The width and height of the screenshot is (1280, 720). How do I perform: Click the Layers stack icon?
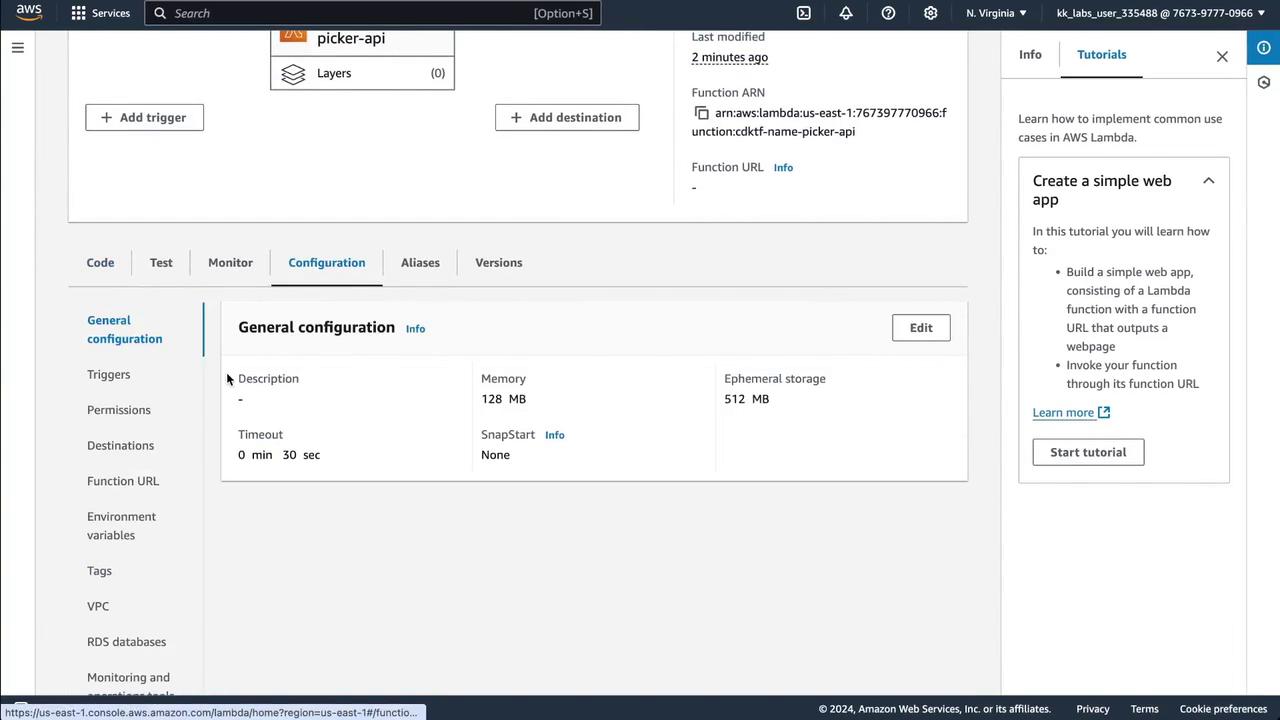pos(293,74)
